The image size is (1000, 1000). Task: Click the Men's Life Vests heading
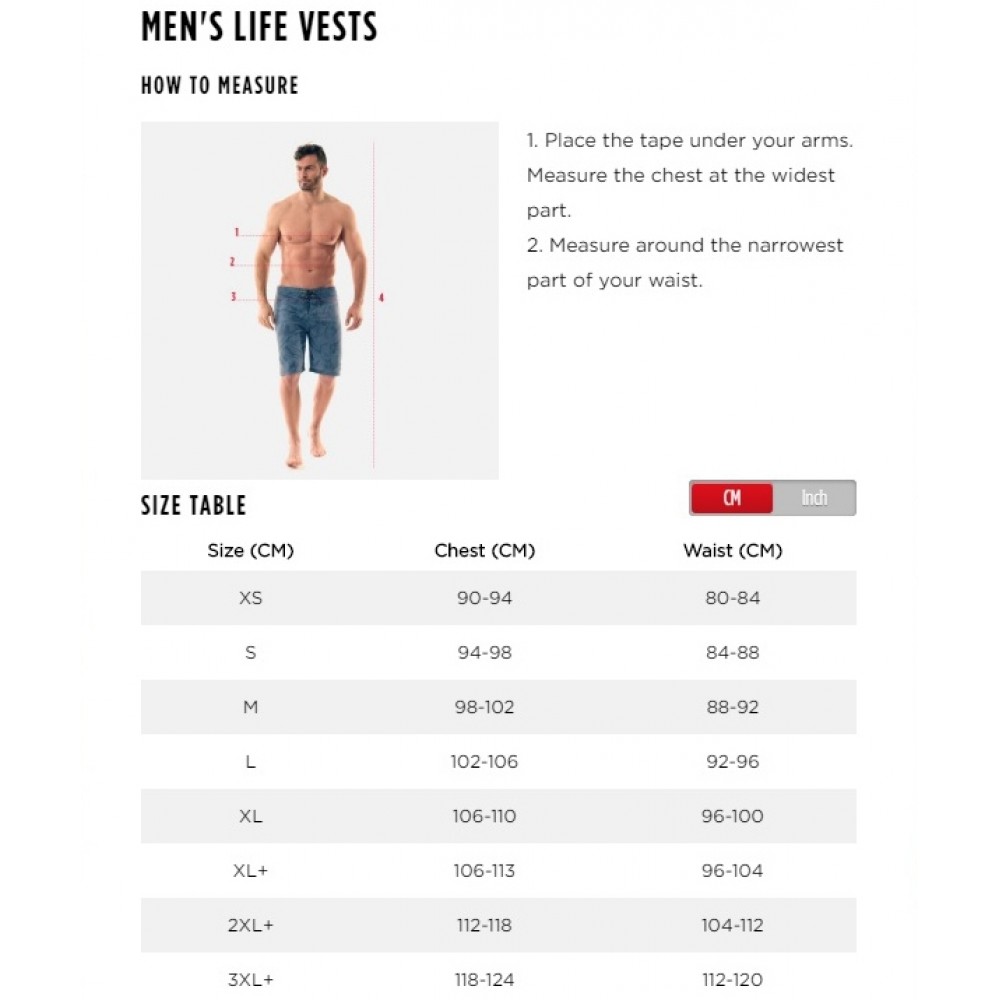click(x=259, y=27)
